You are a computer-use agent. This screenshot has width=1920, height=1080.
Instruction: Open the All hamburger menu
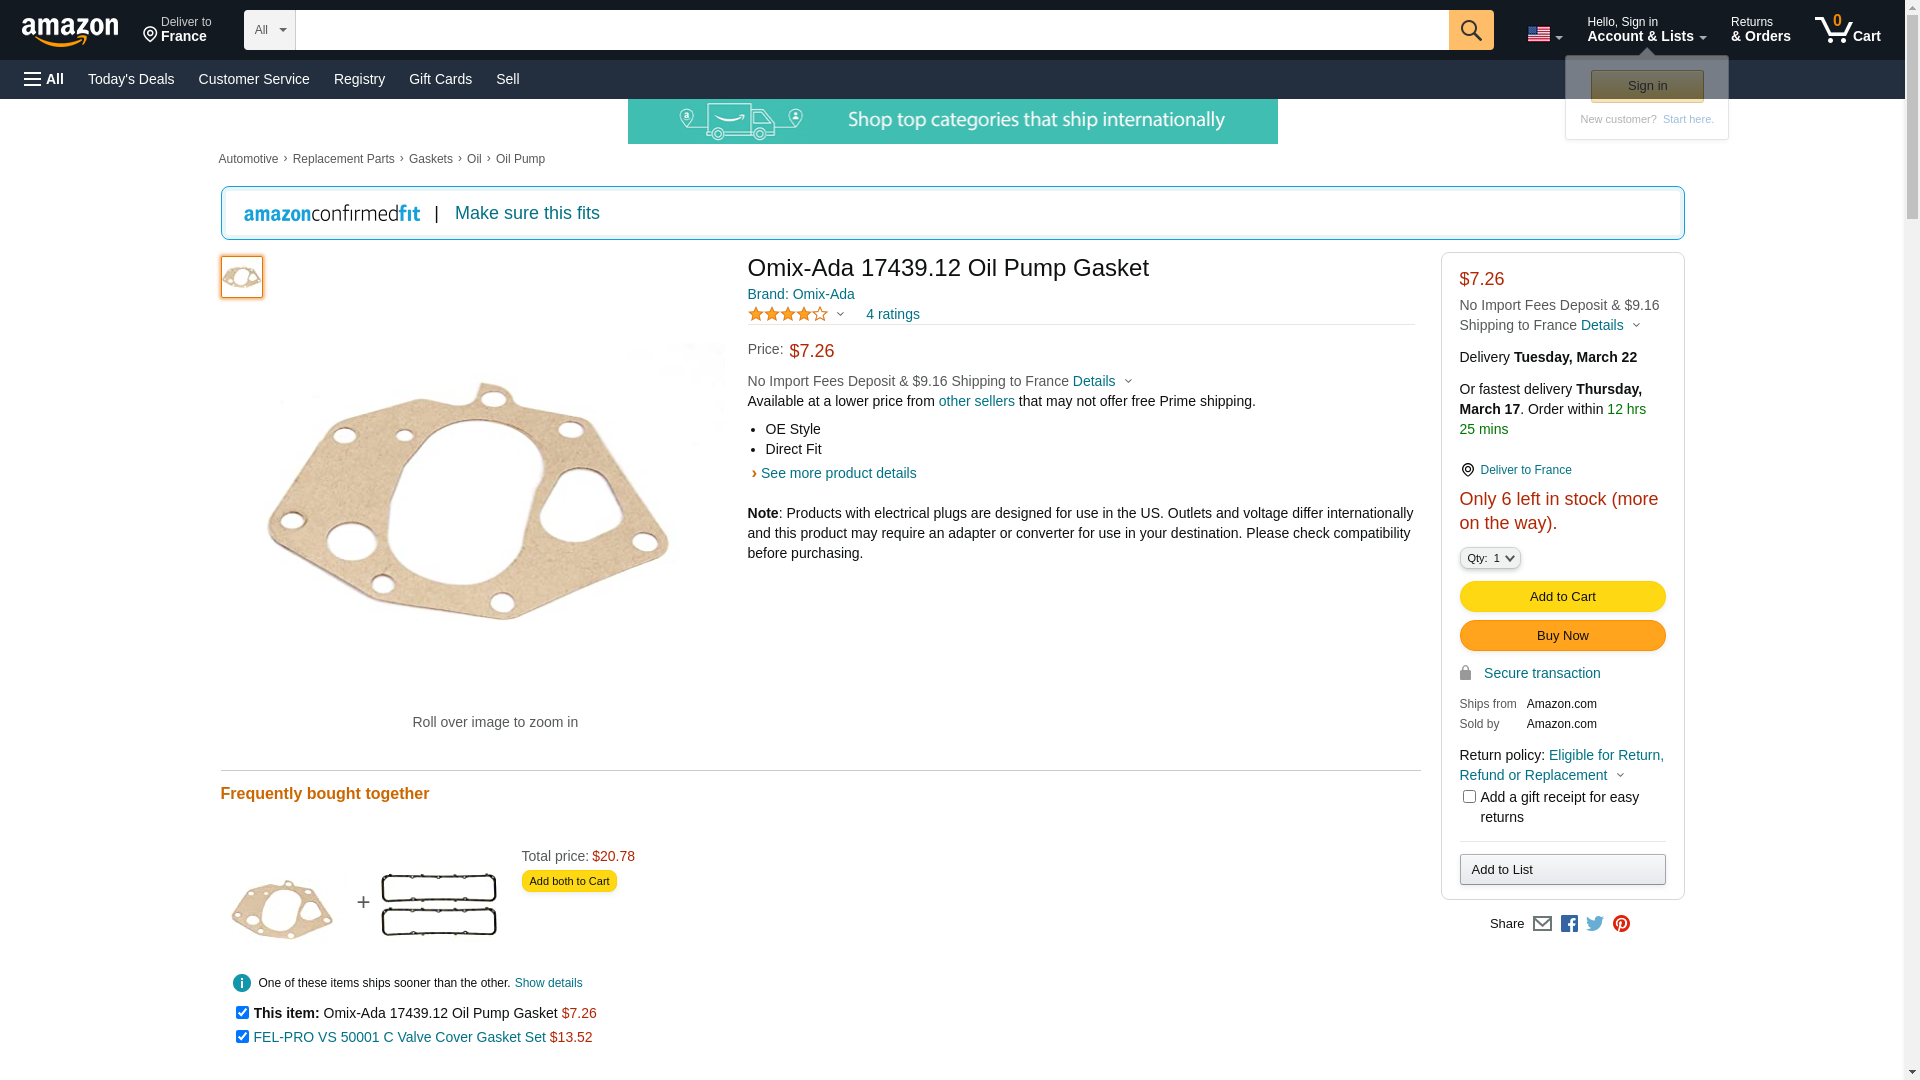point(44,79)
